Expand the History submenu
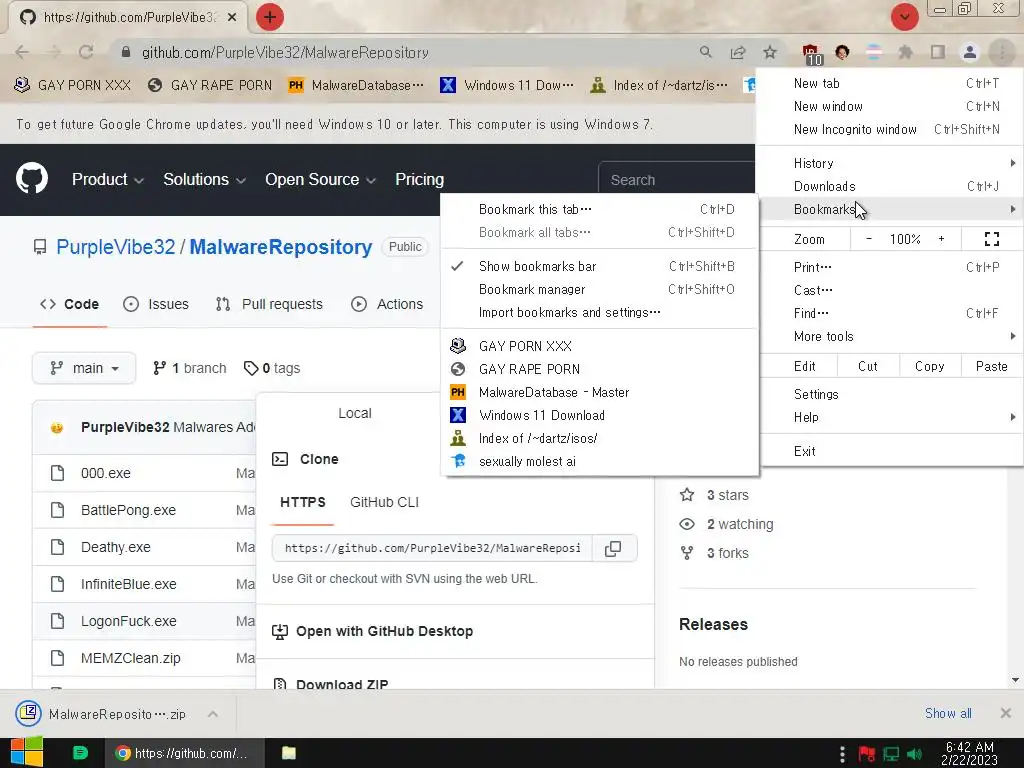 pyautogui.click(x=891, y=163)
